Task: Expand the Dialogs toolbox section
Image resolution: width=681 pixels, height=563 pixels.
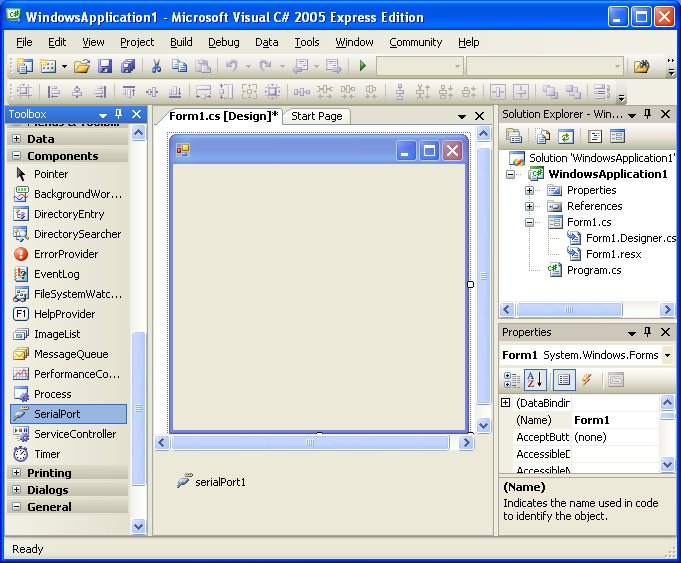Action: coord(17,490)
